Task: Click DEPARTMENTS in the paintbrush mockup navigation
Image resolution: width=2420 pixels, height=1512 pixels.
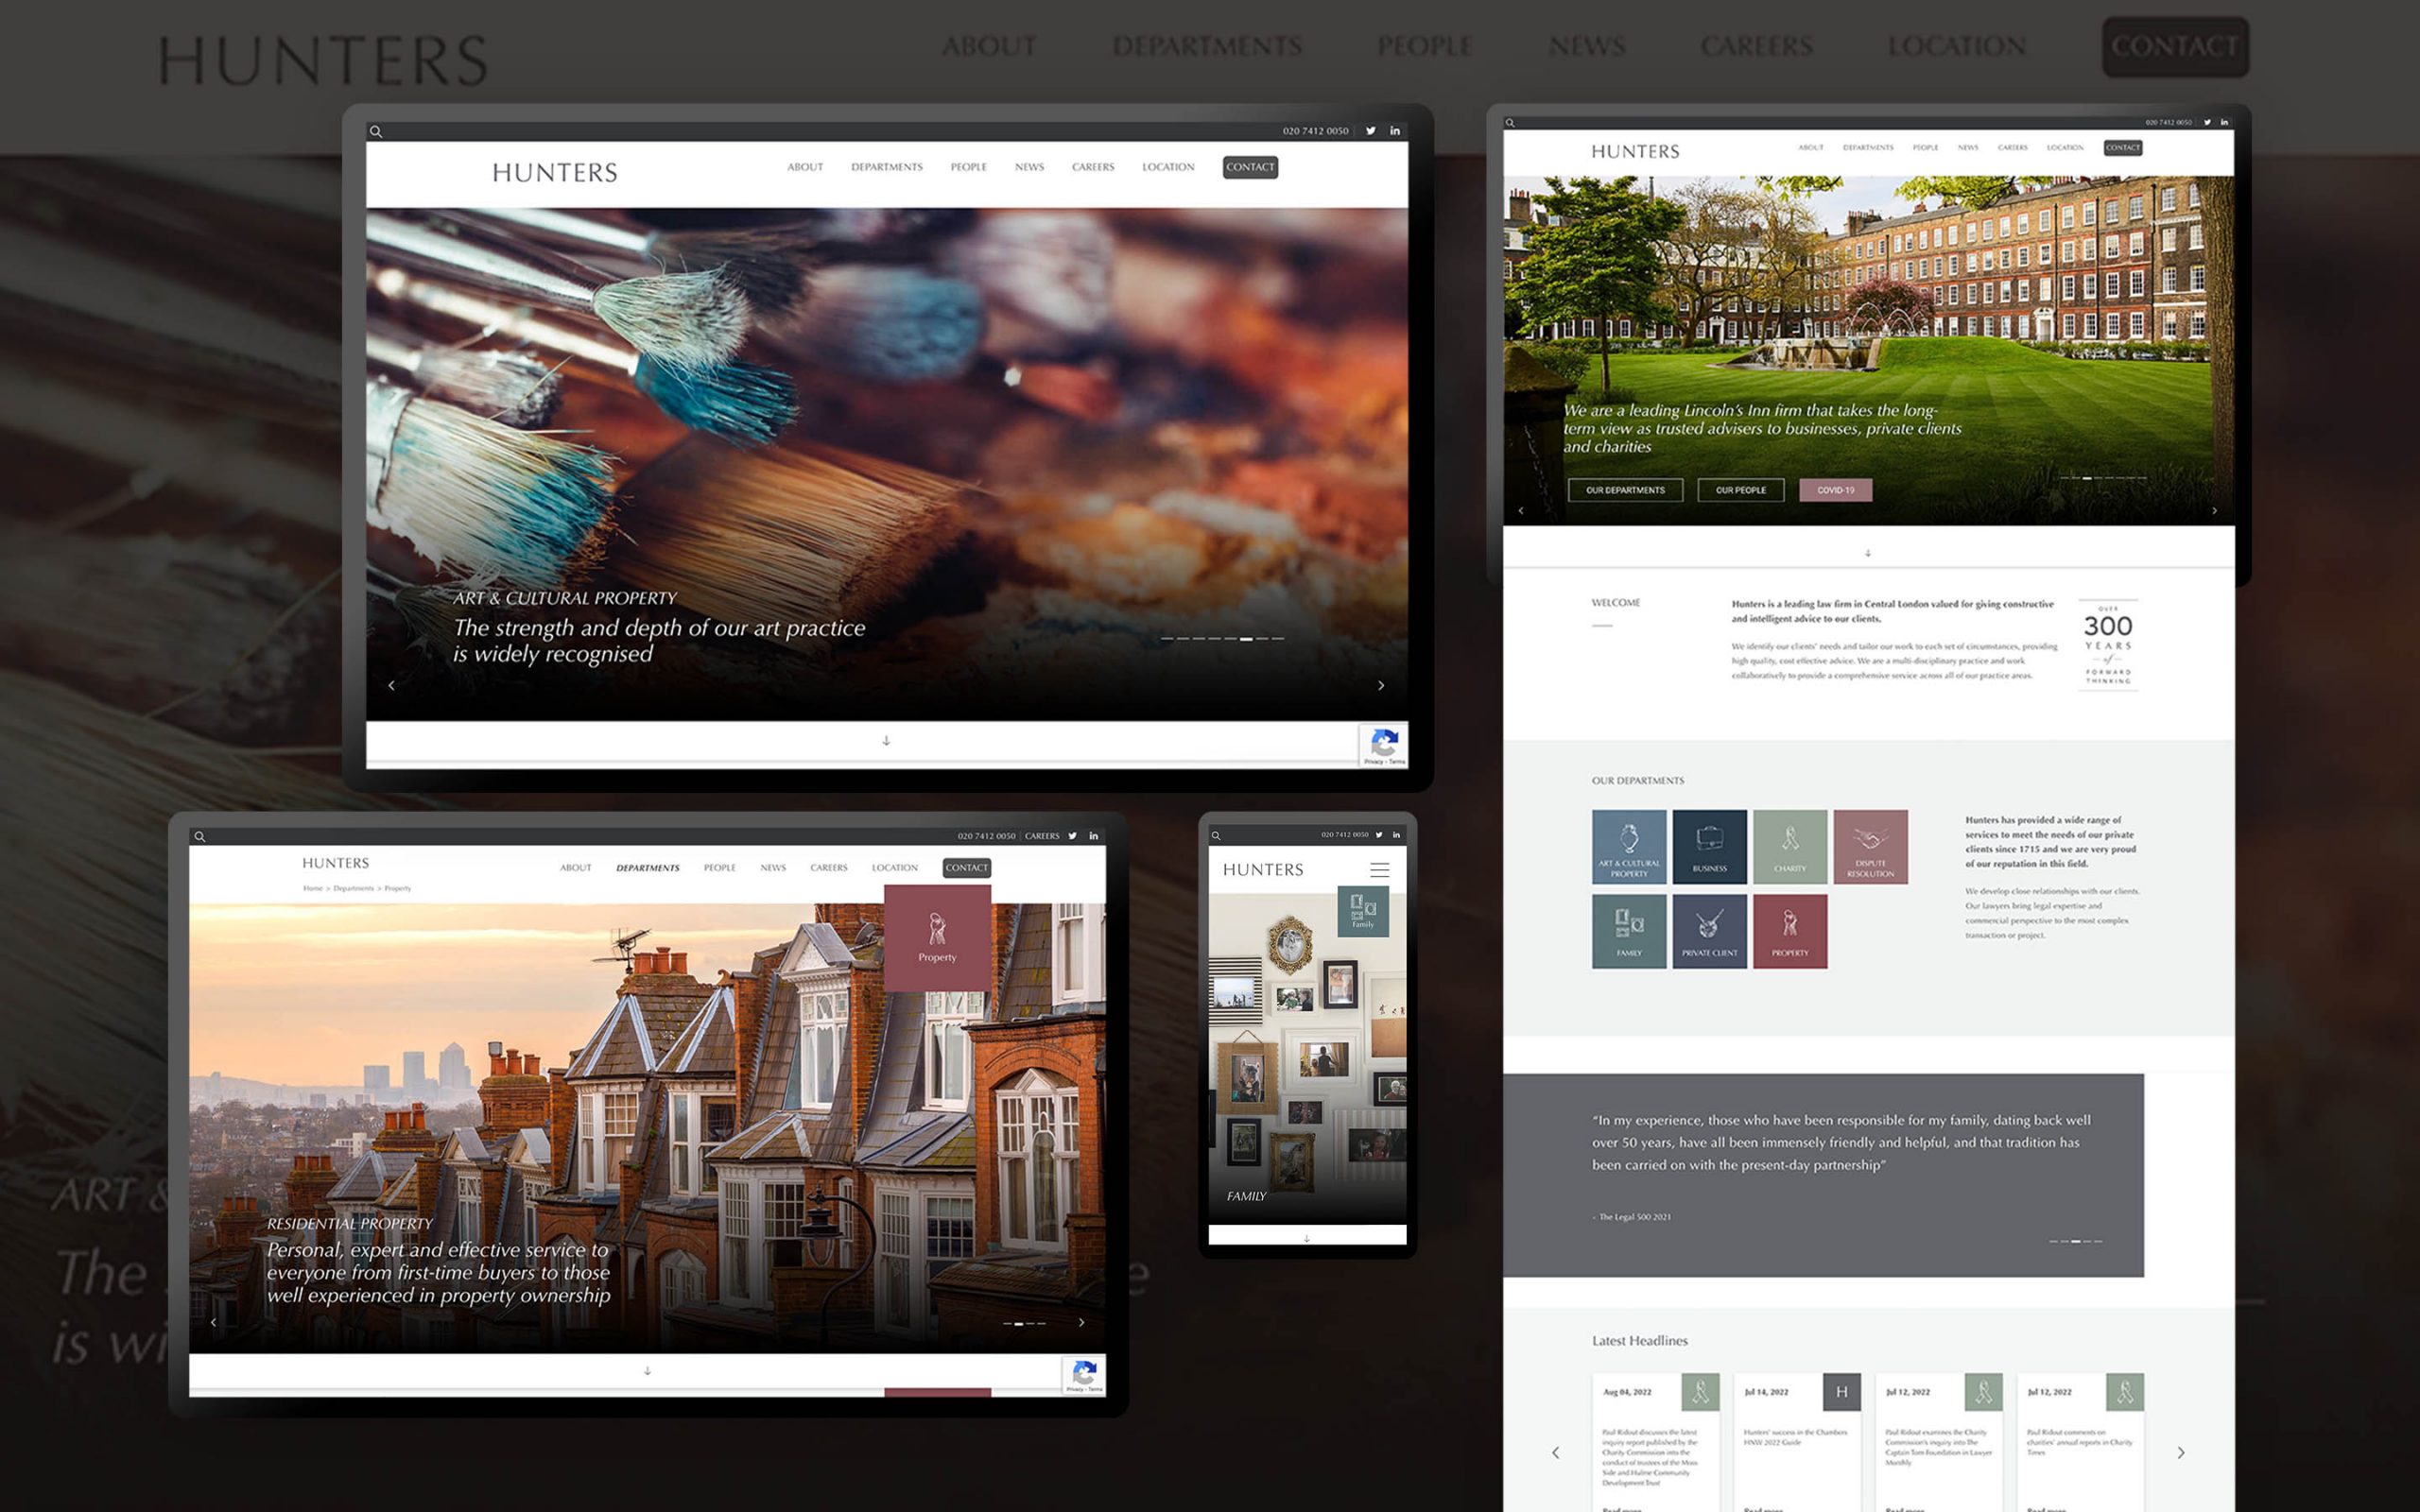Action: [886, 167]
